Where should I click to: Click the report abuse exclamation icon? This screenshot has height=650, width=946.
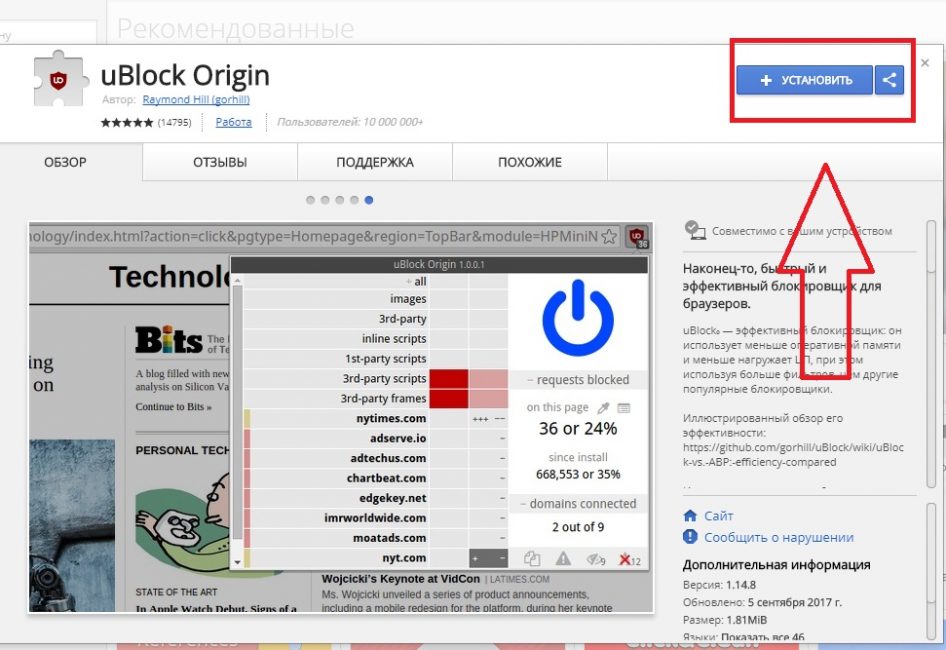tap(690, 537)
